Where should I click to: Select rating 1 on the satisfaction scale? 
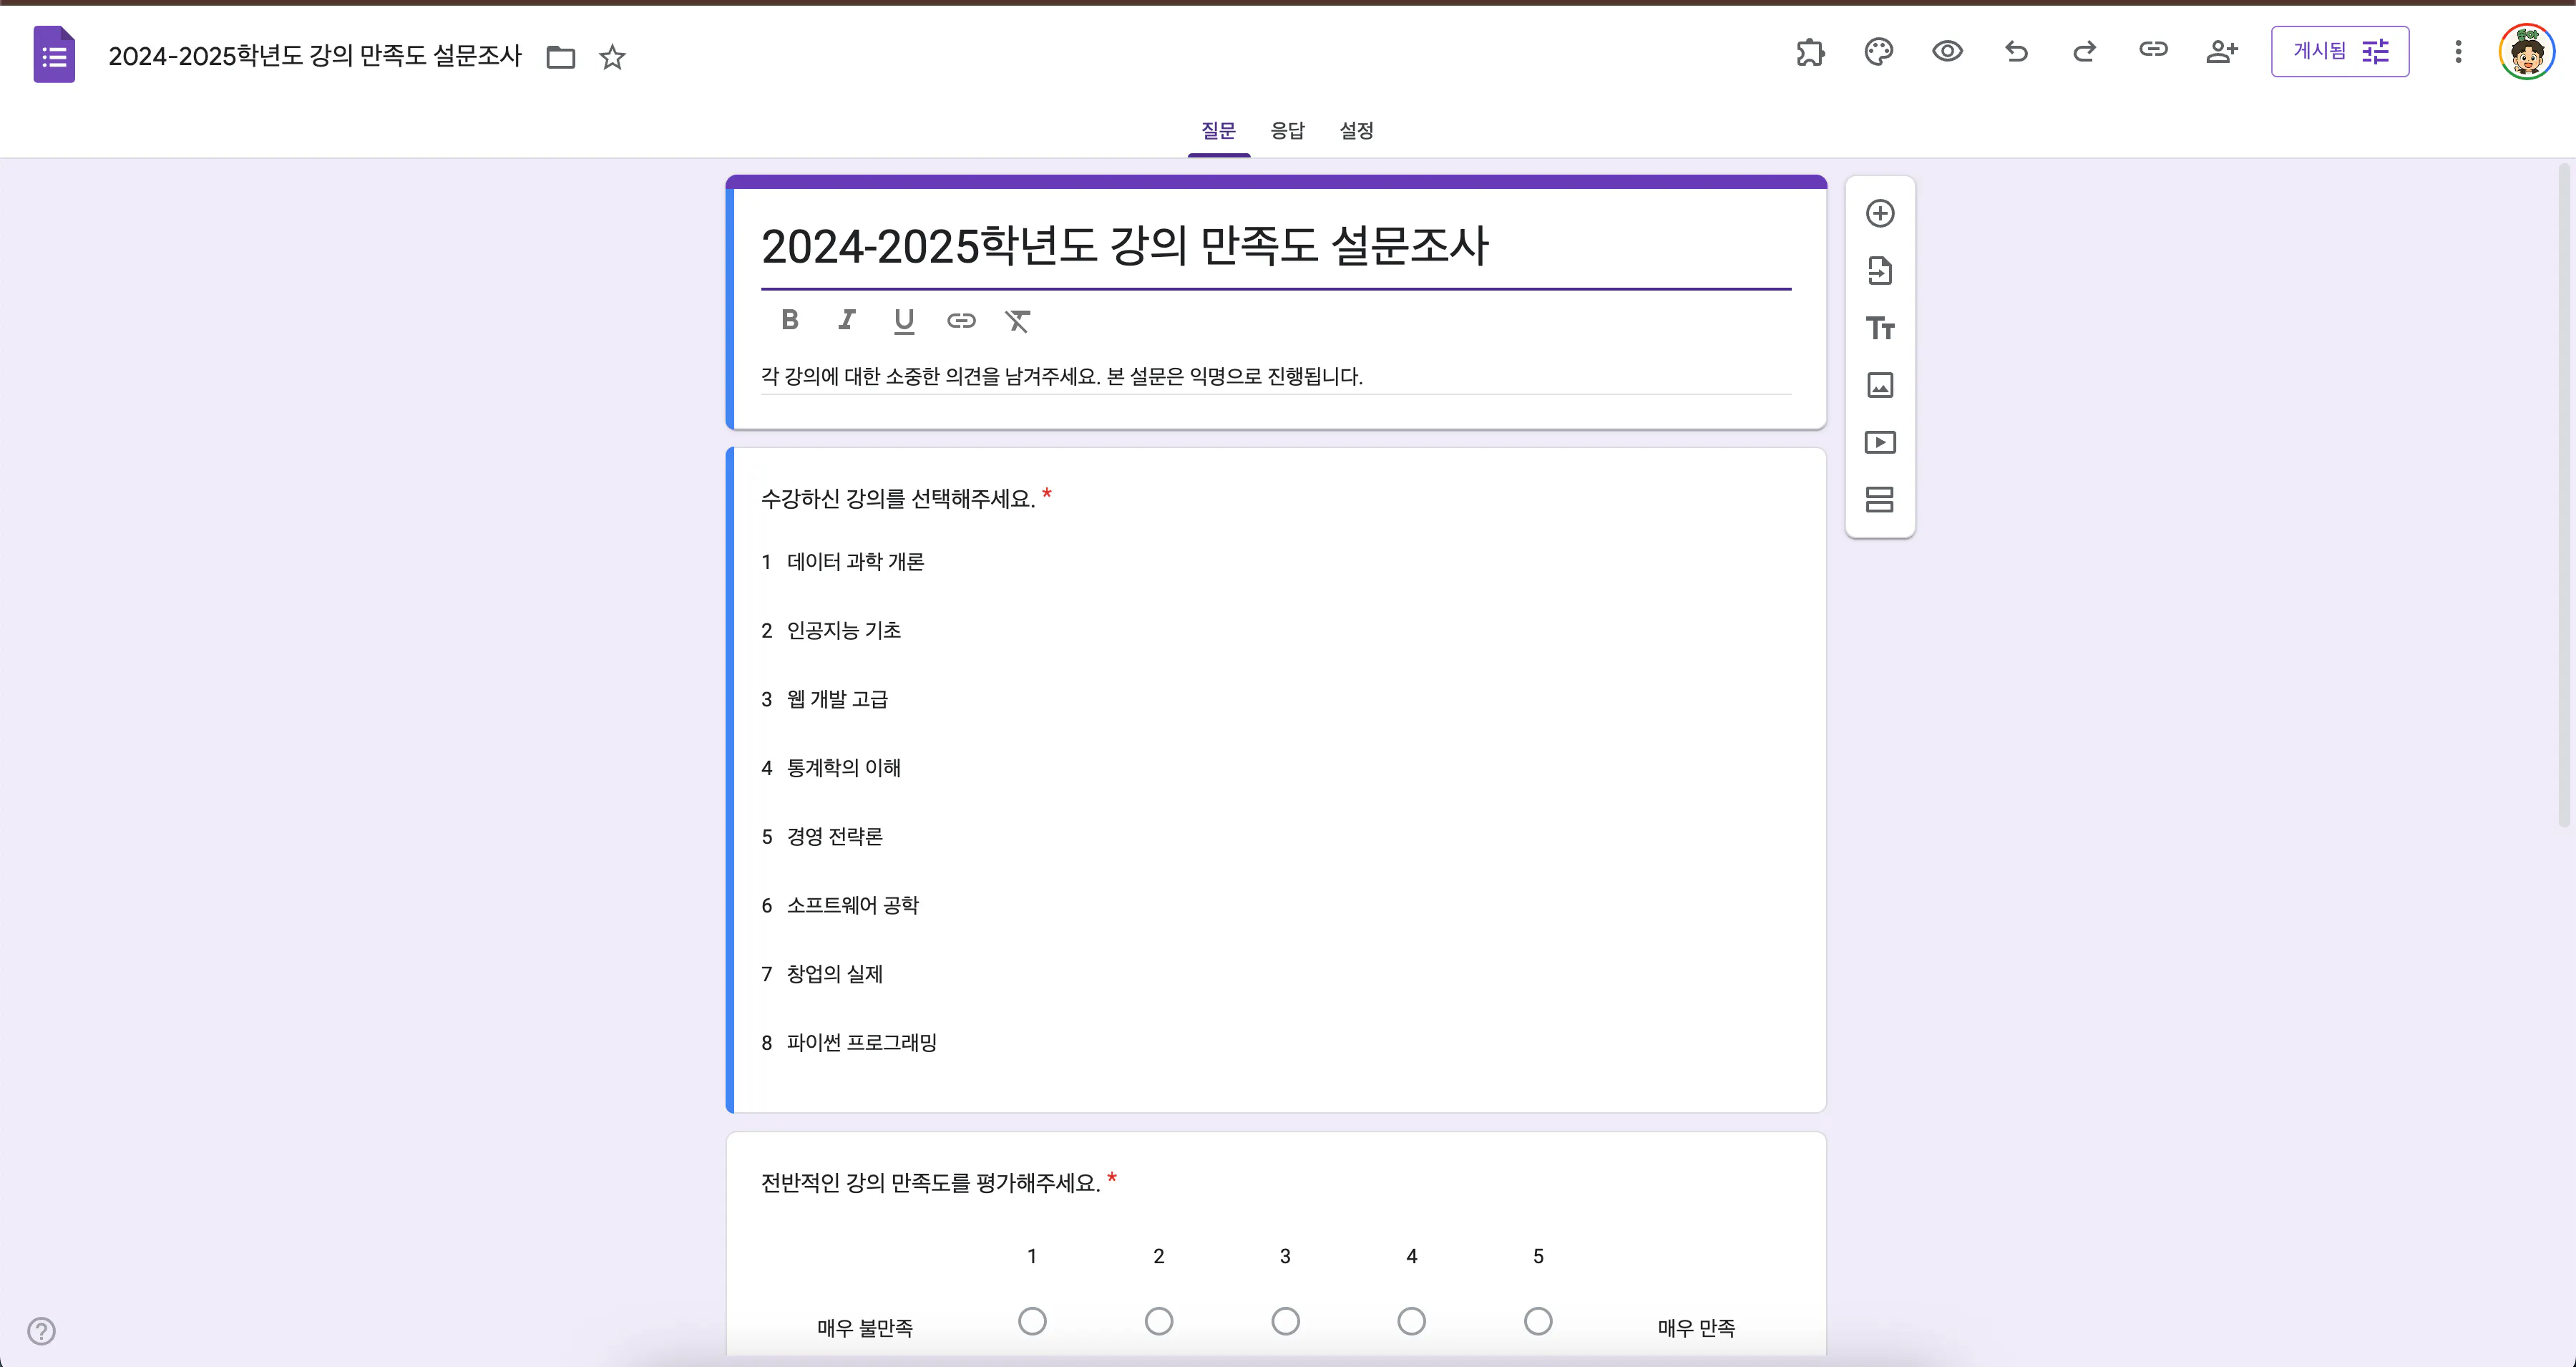(1033, 1321)
